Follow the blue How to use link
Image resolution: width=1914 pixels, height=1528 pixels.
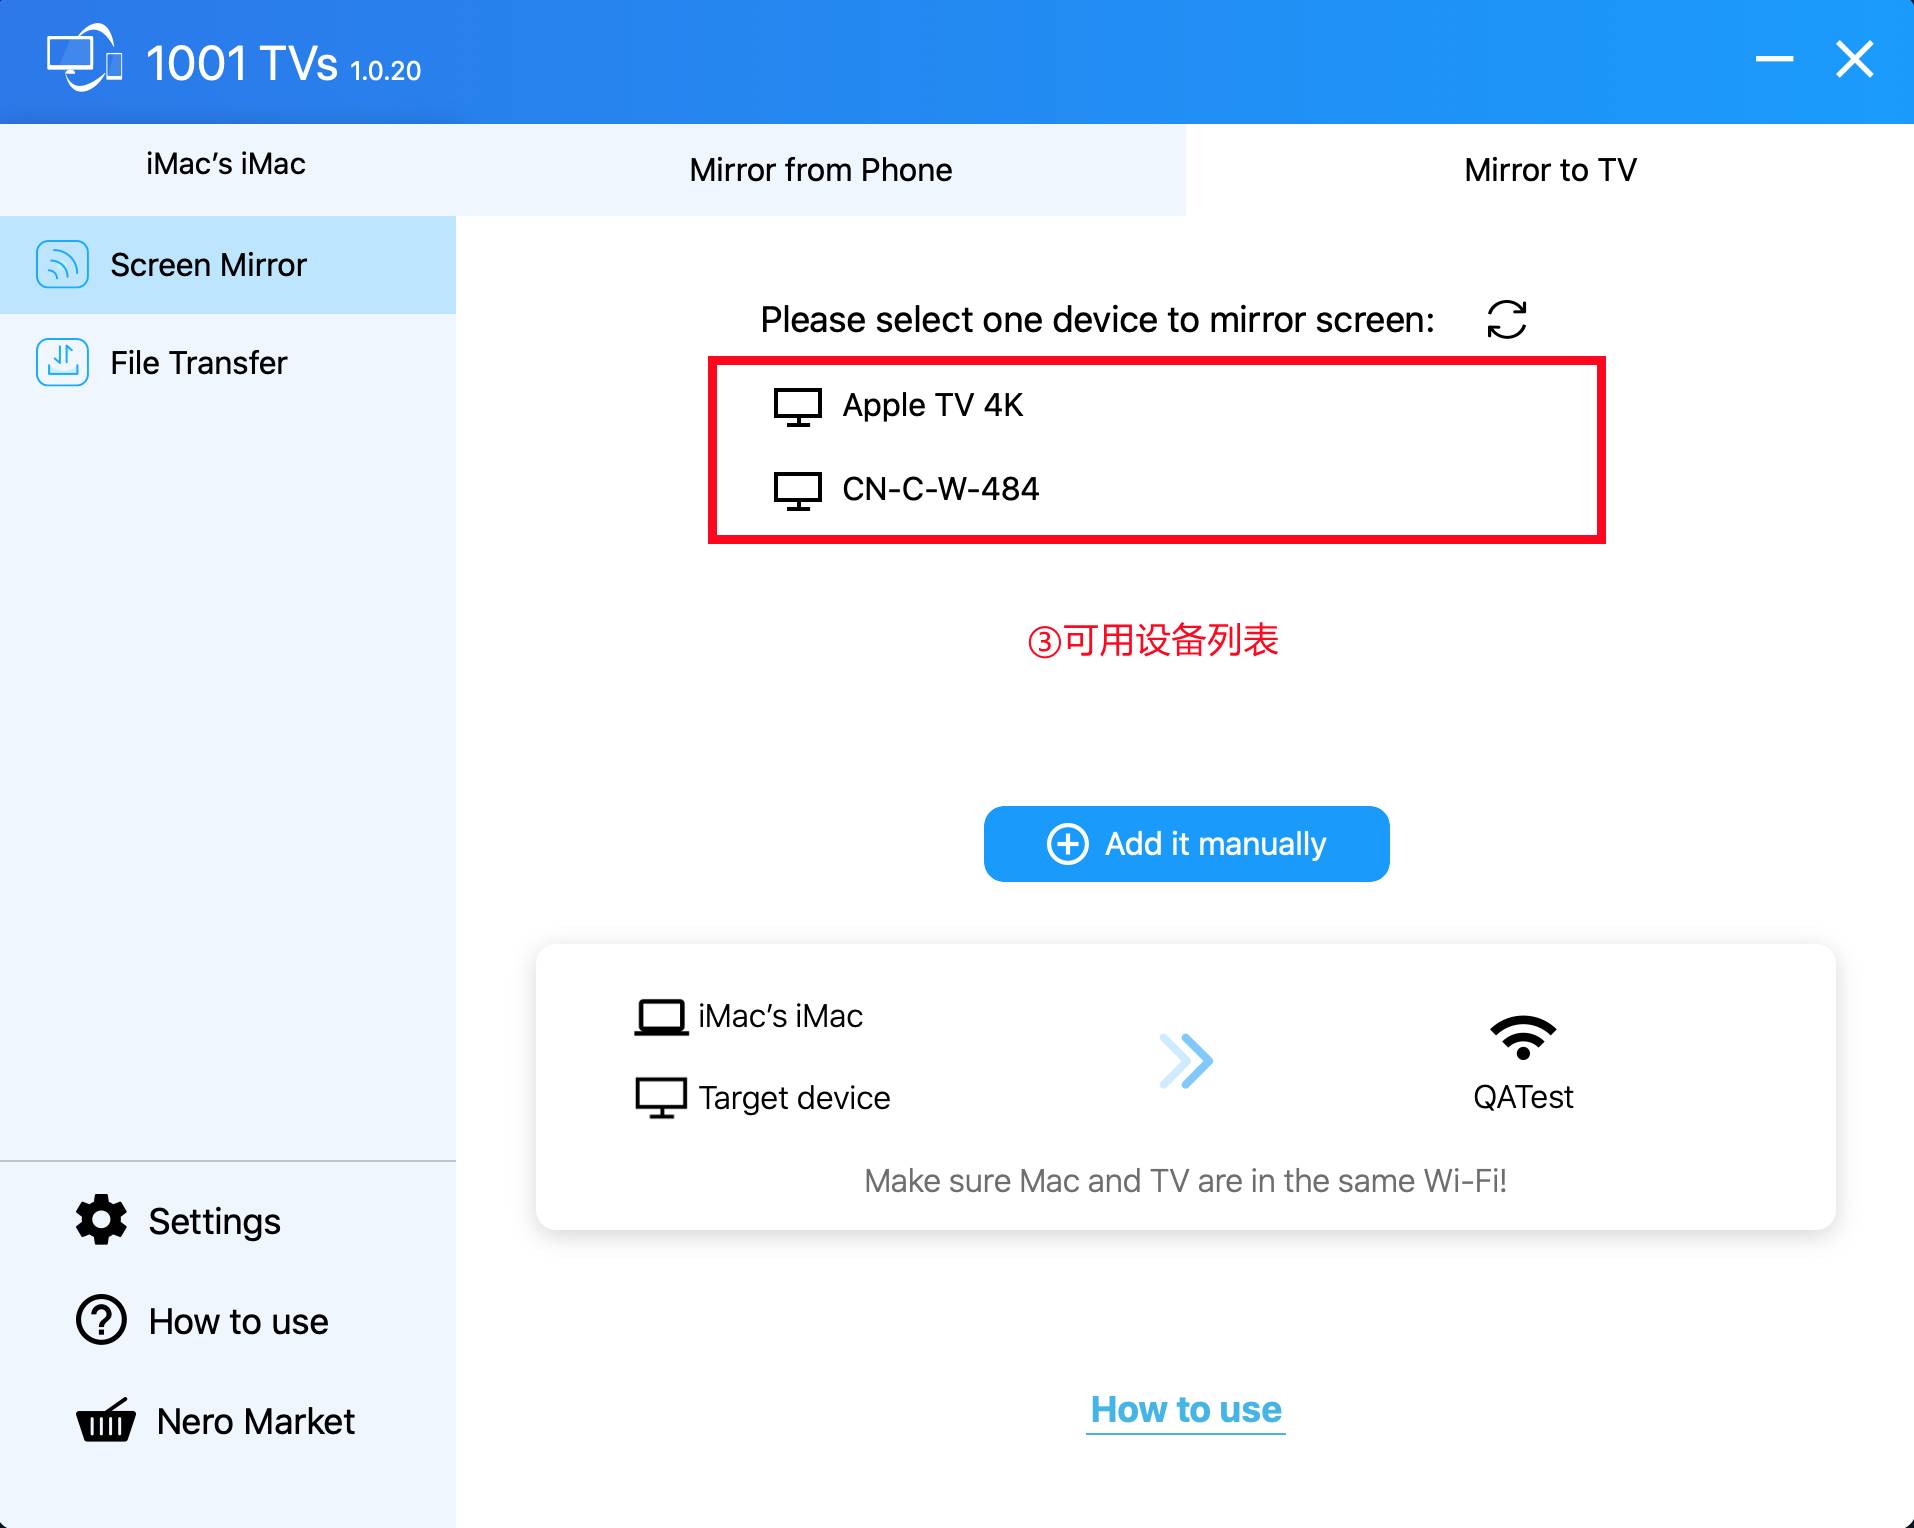(x=1186, y=1409)
